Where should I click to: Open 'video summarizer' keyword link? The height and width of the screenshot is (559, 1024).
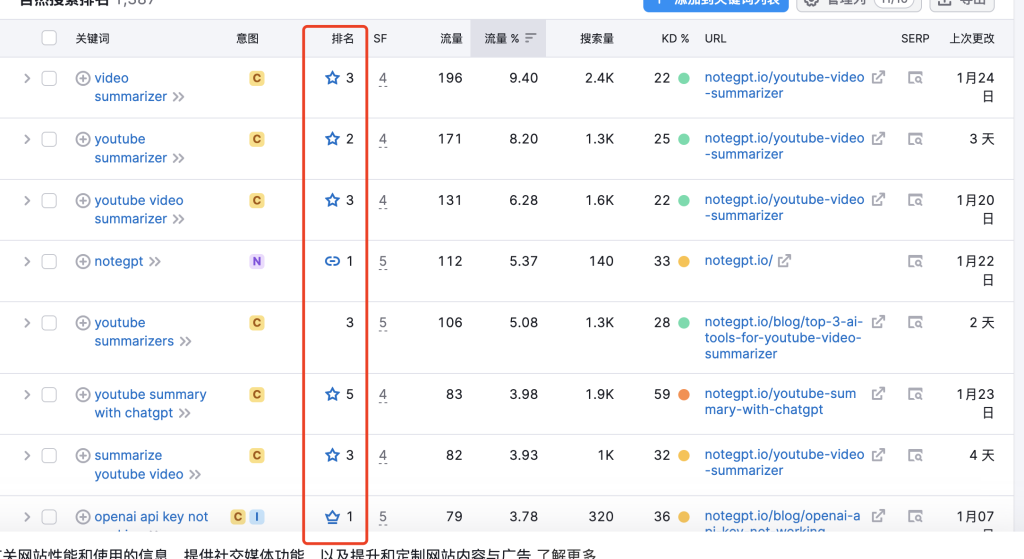tap(131, 88)
